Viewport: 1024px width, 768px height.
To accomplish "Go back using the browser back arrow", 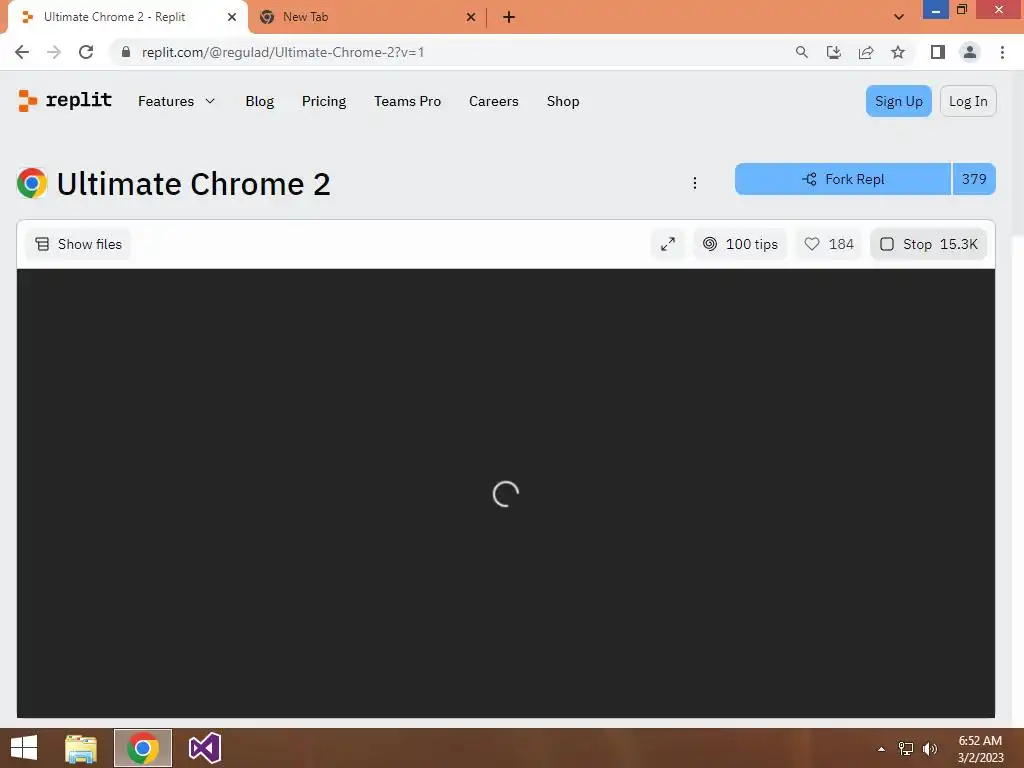I will (22, 52).
